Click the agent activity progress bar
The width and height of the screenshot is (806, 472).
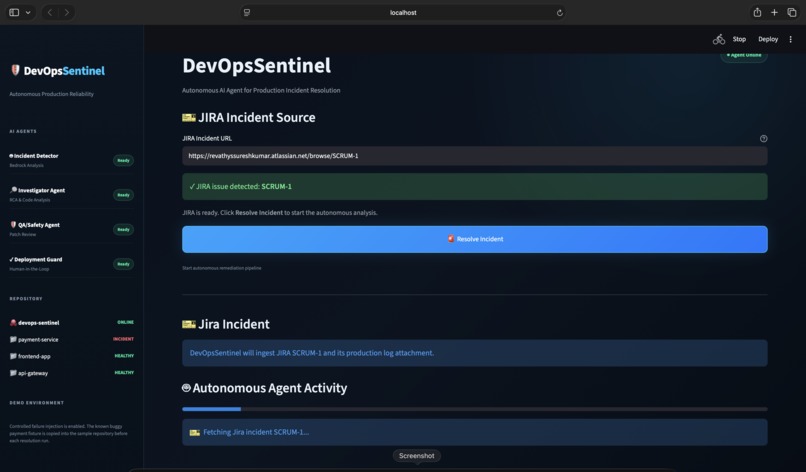474,409
